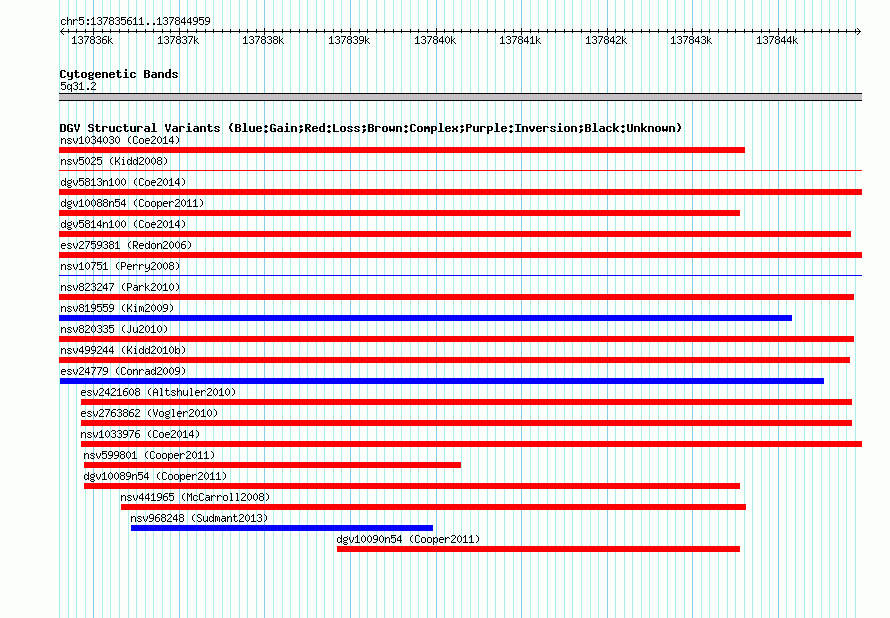Click the chr5:137835611..137844959 region label
The image size is (890, 618).
point(135,21)
